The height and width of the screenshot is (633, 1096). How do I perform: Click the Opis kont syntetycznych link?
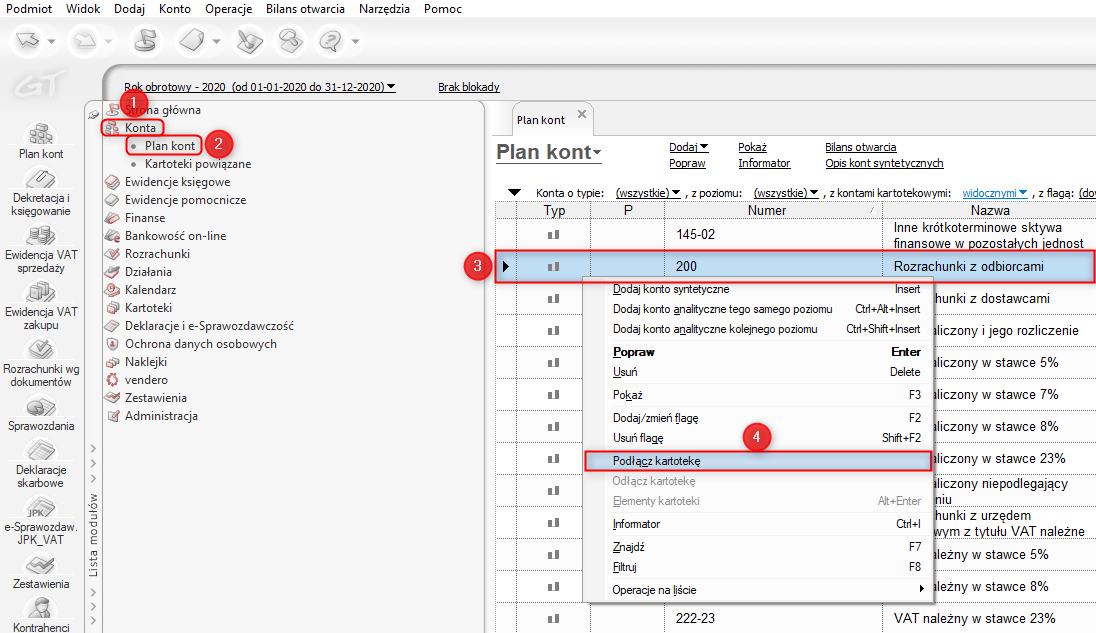coord(884,163)
